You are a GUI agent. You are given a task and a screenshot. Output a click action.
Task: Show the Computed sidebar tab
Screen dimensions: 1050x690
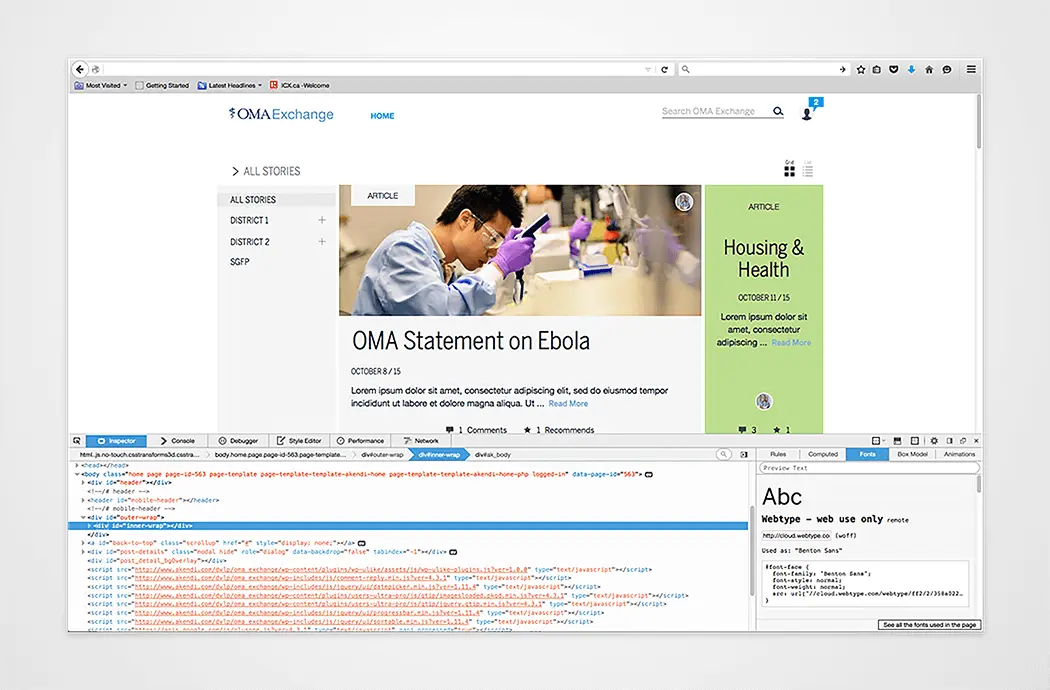pyautogui.click(x=823, y=454)
